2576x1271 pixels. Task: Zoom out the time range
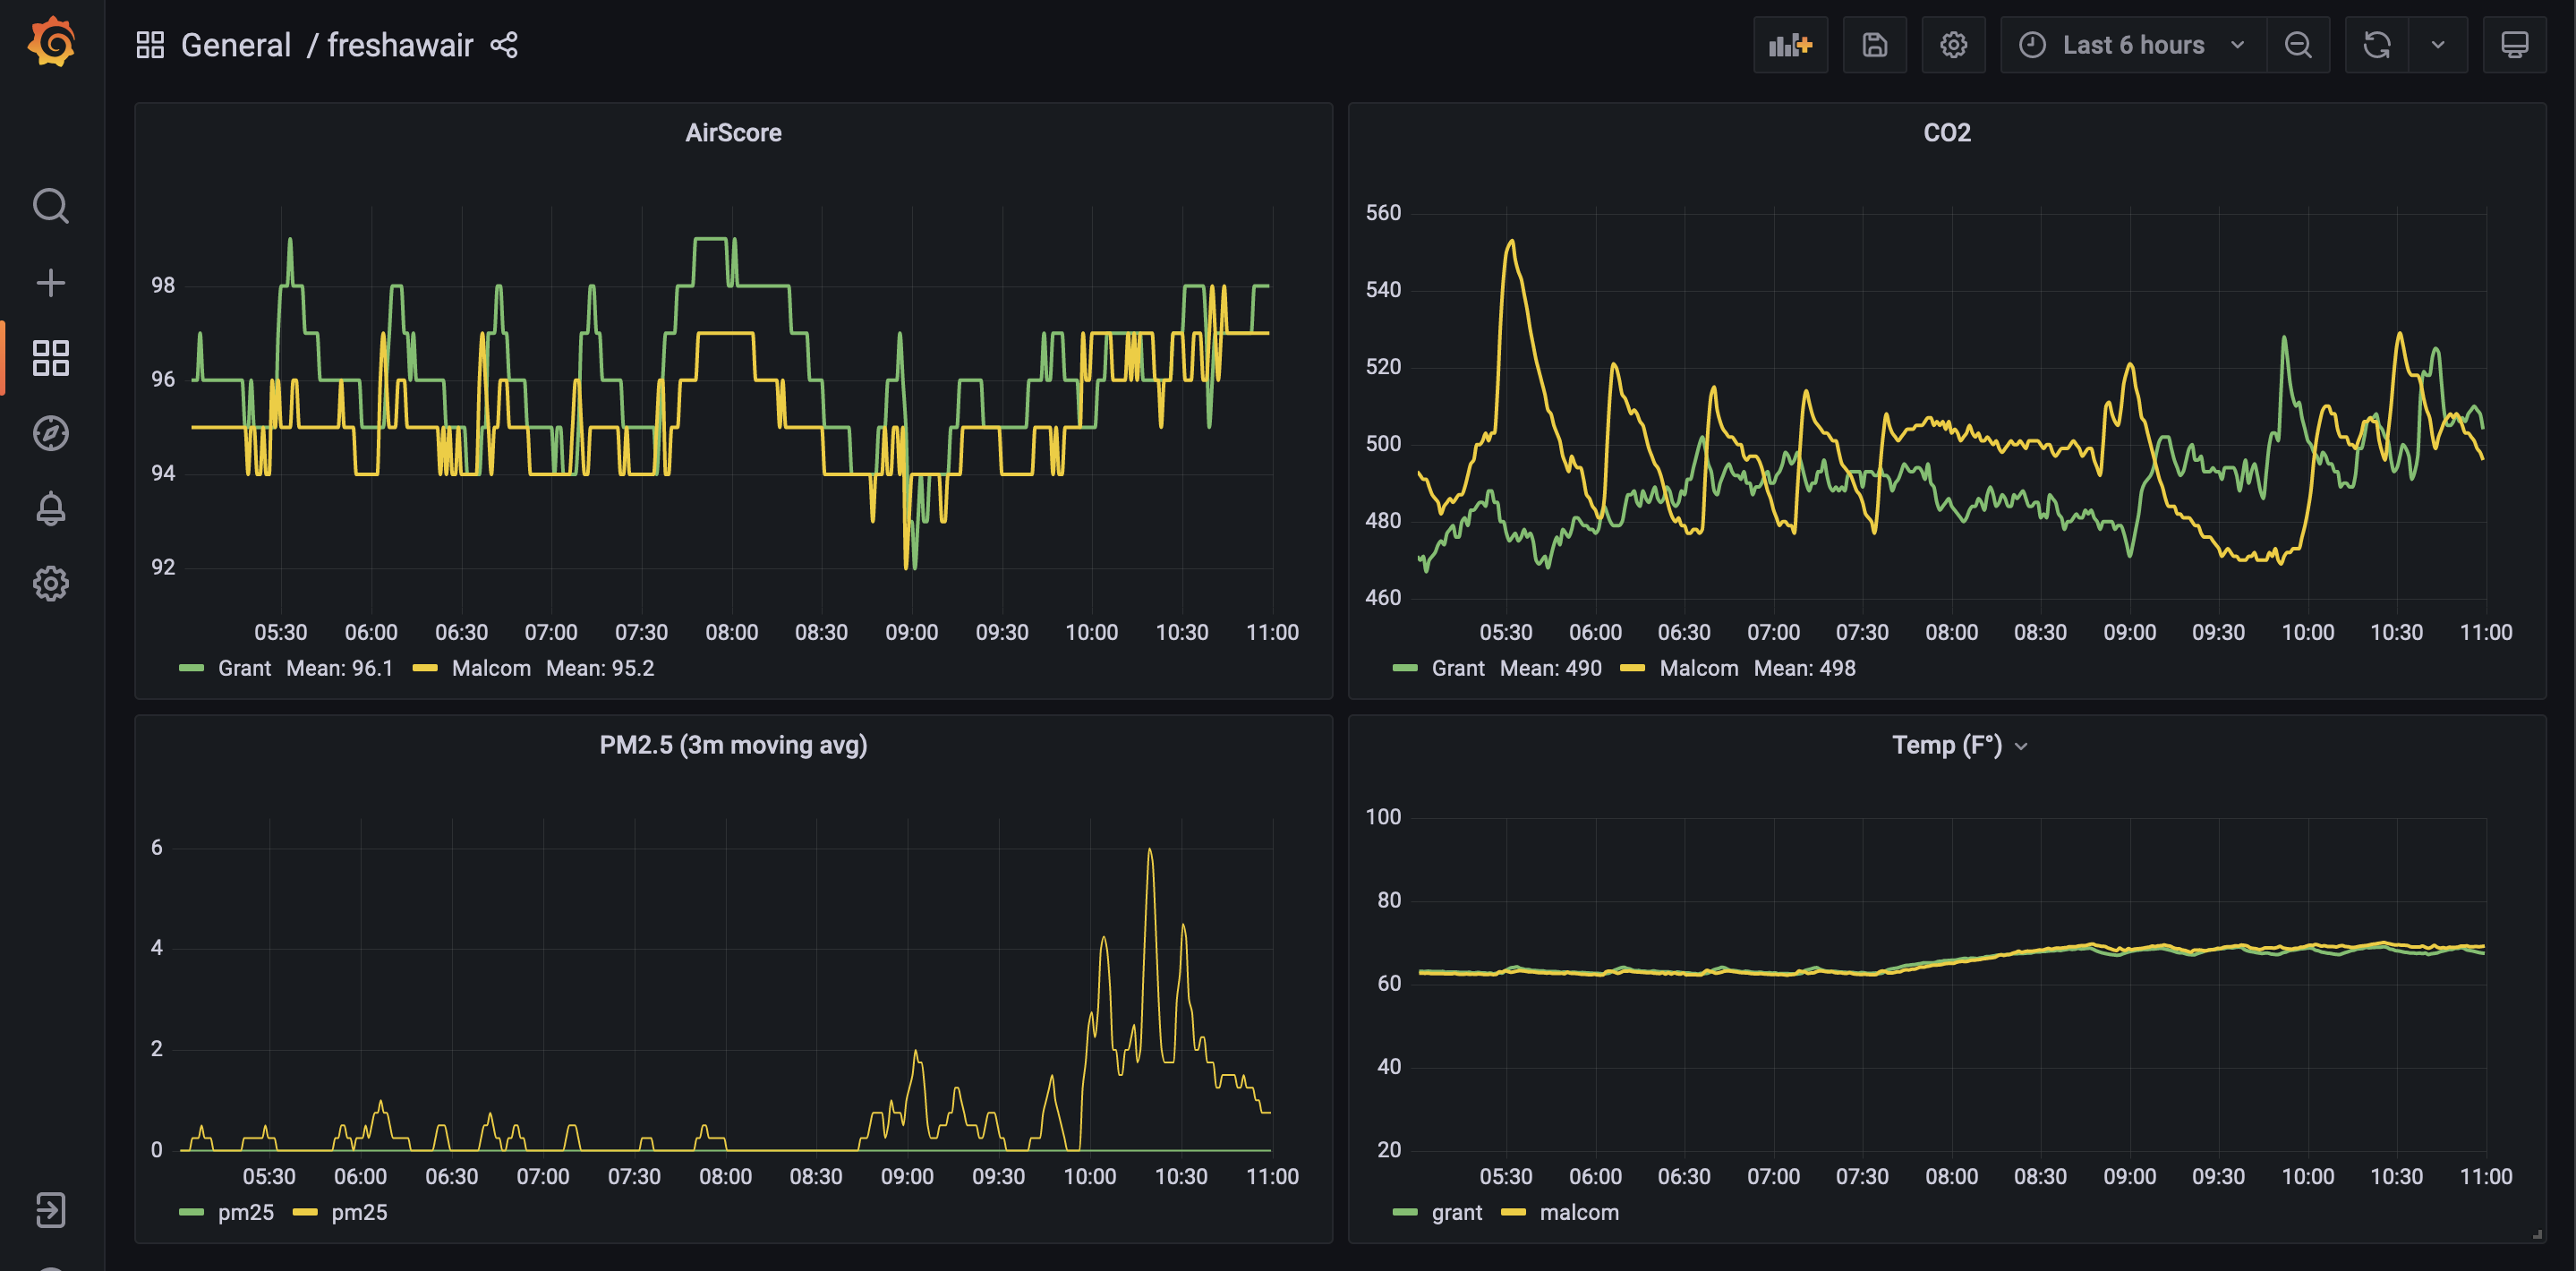pos(2298,45)
